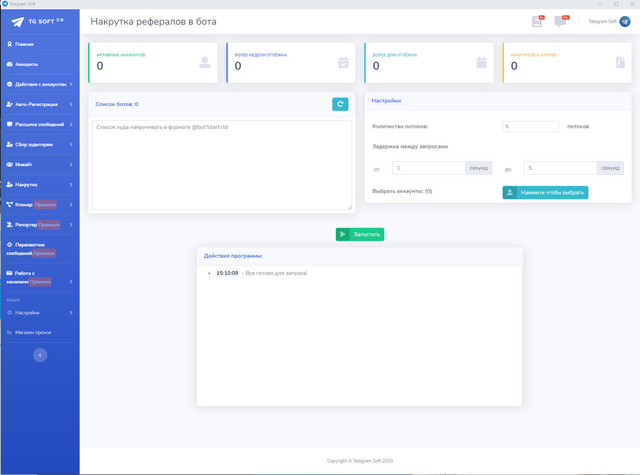640x475 pixels.
Task: Expand the Клонер menu chevron
Action: (71, 204)
